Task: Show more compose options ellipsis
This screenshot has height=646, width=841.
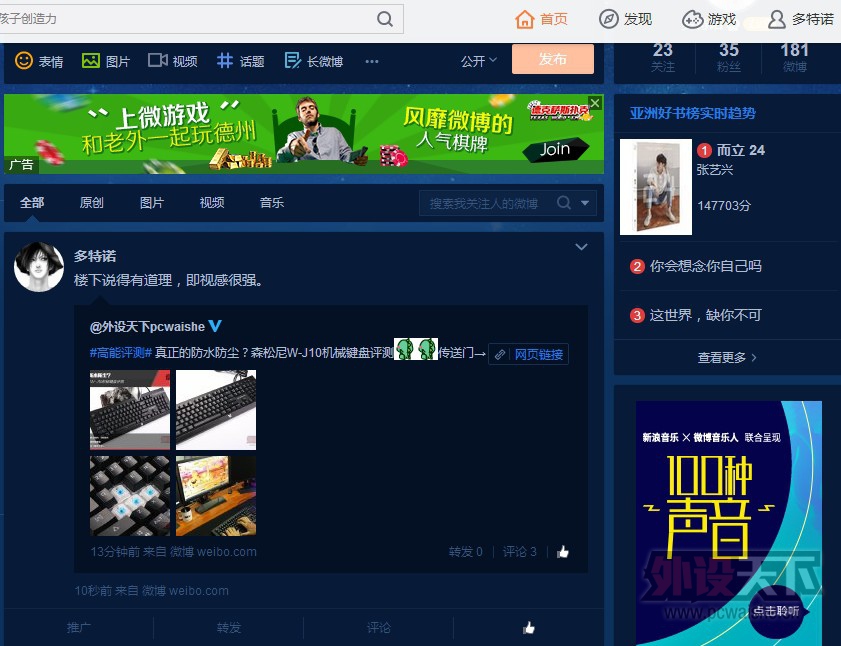Action: click(372, 61)
